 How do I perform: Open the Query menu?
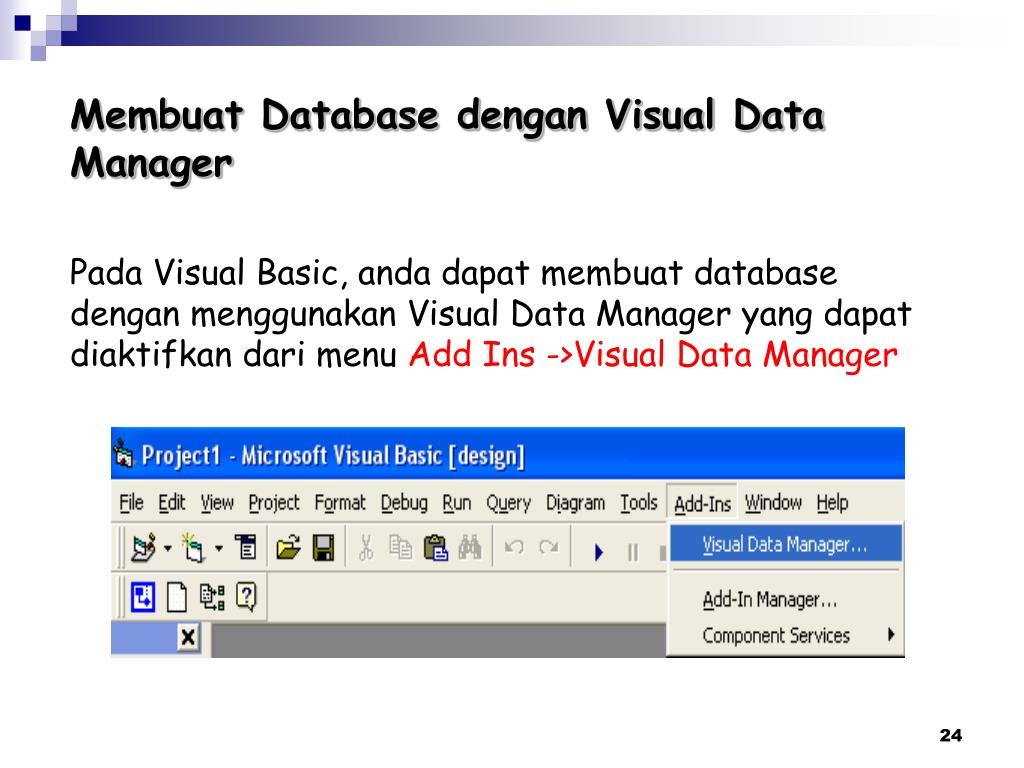[508, 504]
